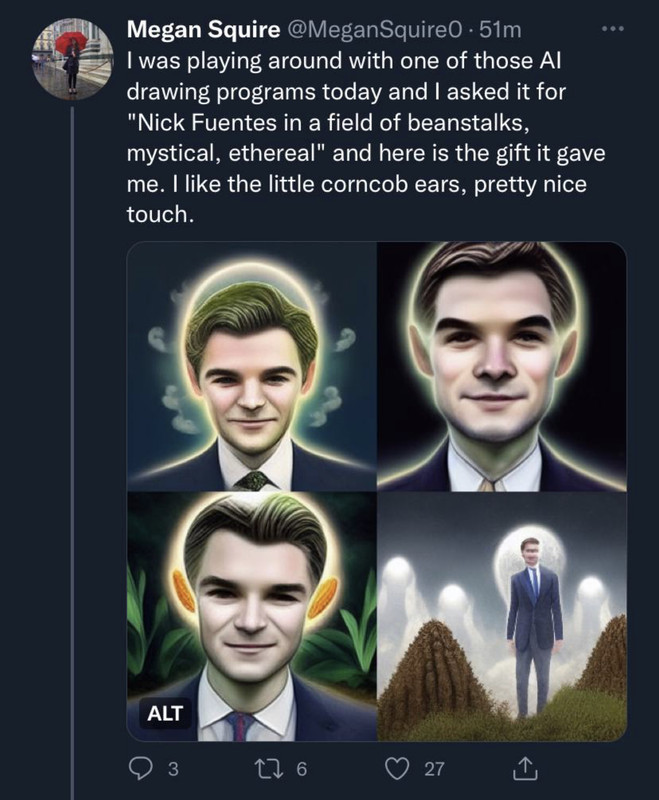
Task: Open Megan Squire's profile avatar
Action: (x=73, y=58)
